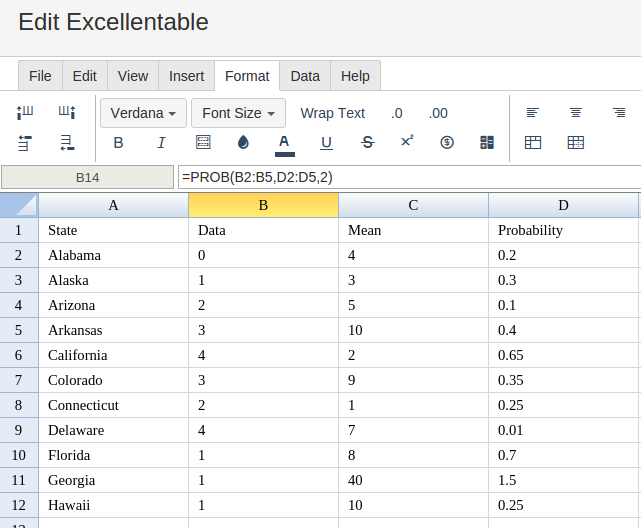Align text to the left

(533, 113)
